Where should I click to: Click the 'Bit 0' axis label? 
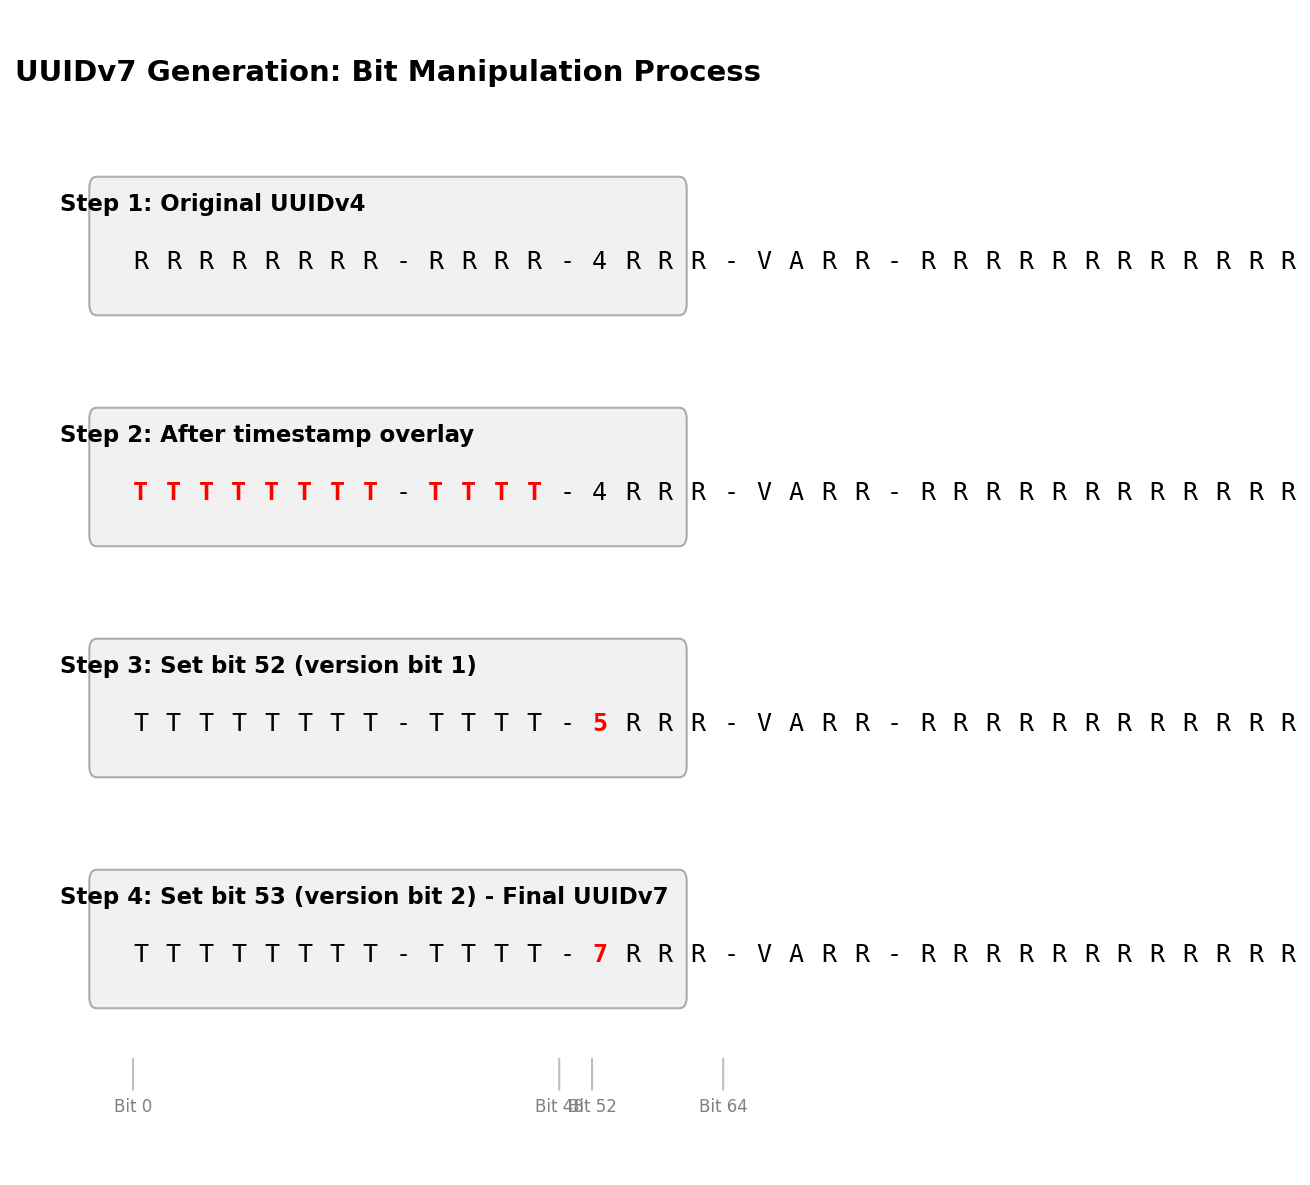133,1107
